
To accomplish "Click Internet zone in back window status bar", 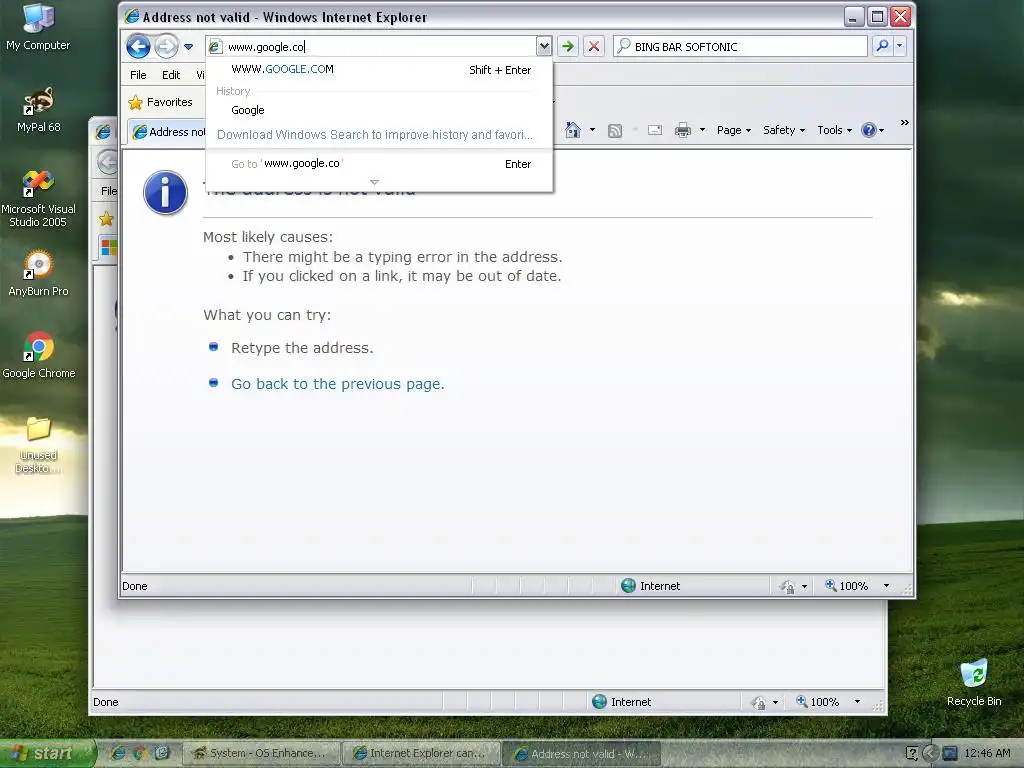I will (x=622, y=702).
